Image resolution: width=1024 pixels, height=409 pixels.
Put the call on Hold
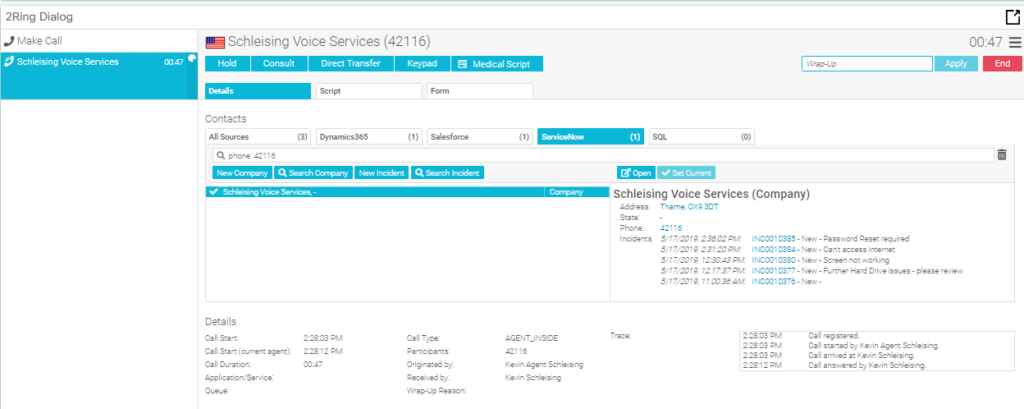click(x=226, y=64)
